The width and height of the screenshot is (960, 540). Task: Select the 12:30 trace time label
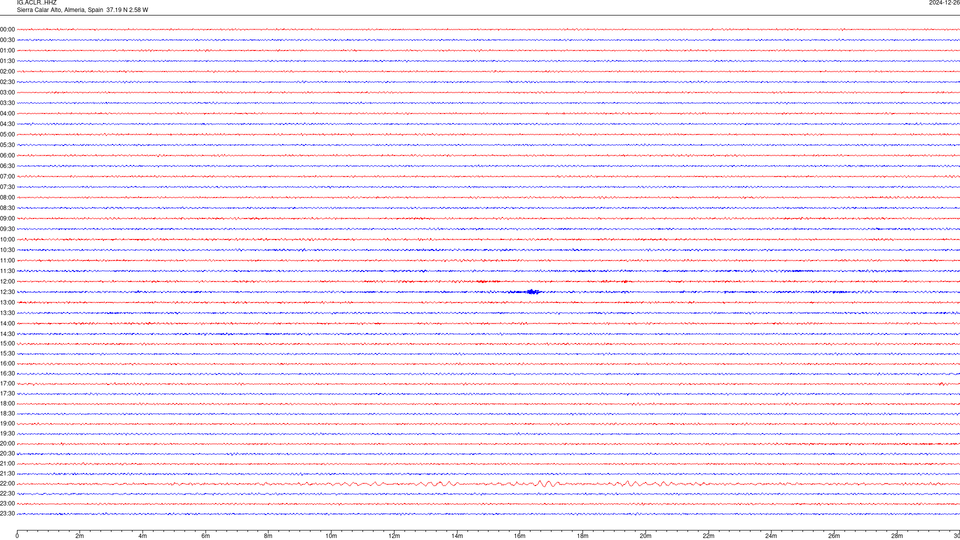pos(7,292)
